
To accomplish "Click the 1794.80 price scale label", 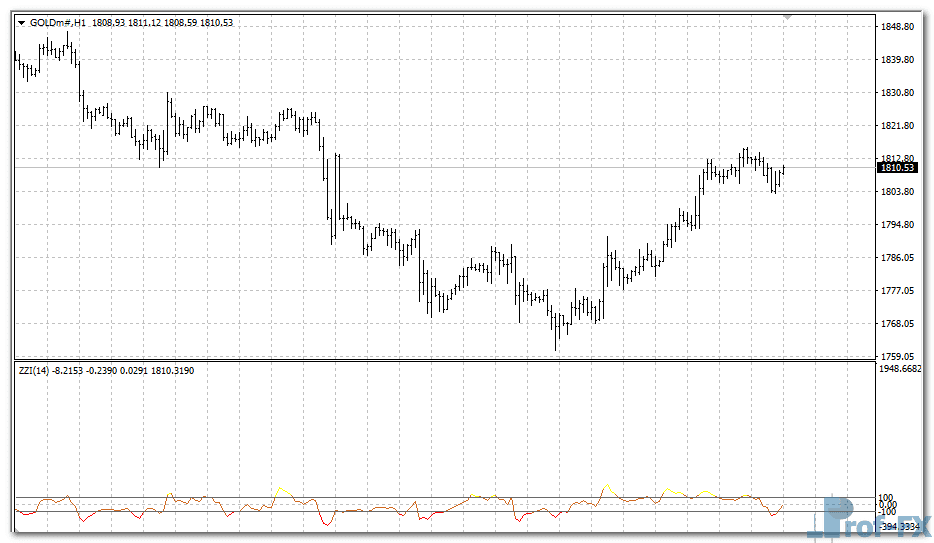I will 897,225.
